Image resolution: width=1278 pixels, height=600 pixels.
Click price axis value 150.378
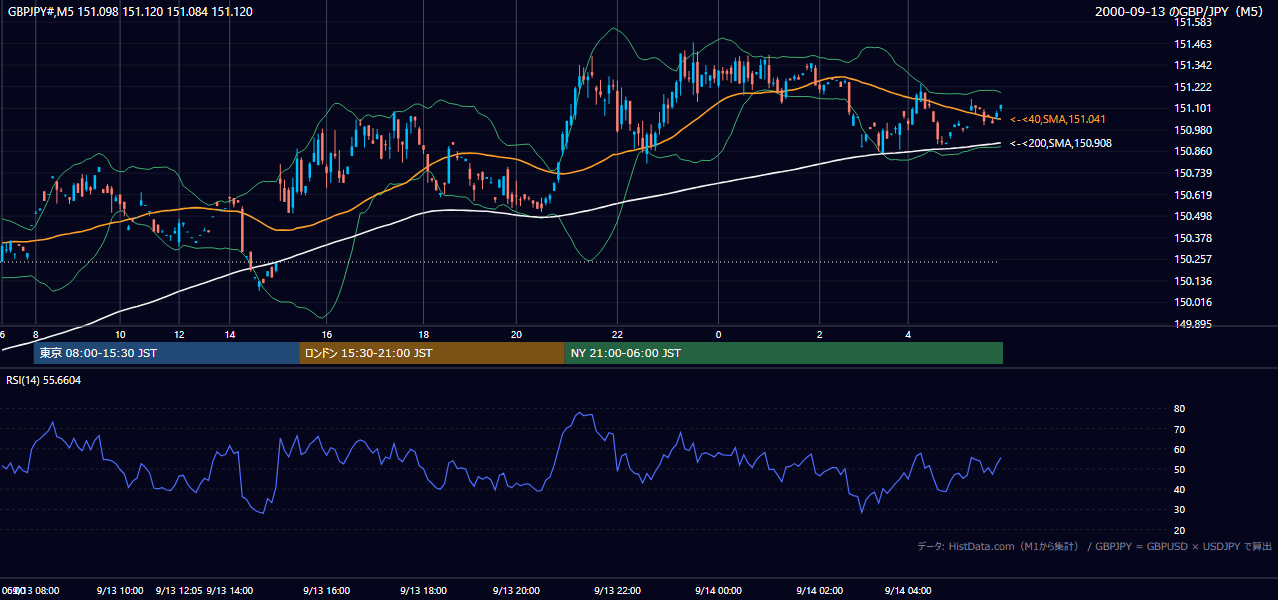1192,238
